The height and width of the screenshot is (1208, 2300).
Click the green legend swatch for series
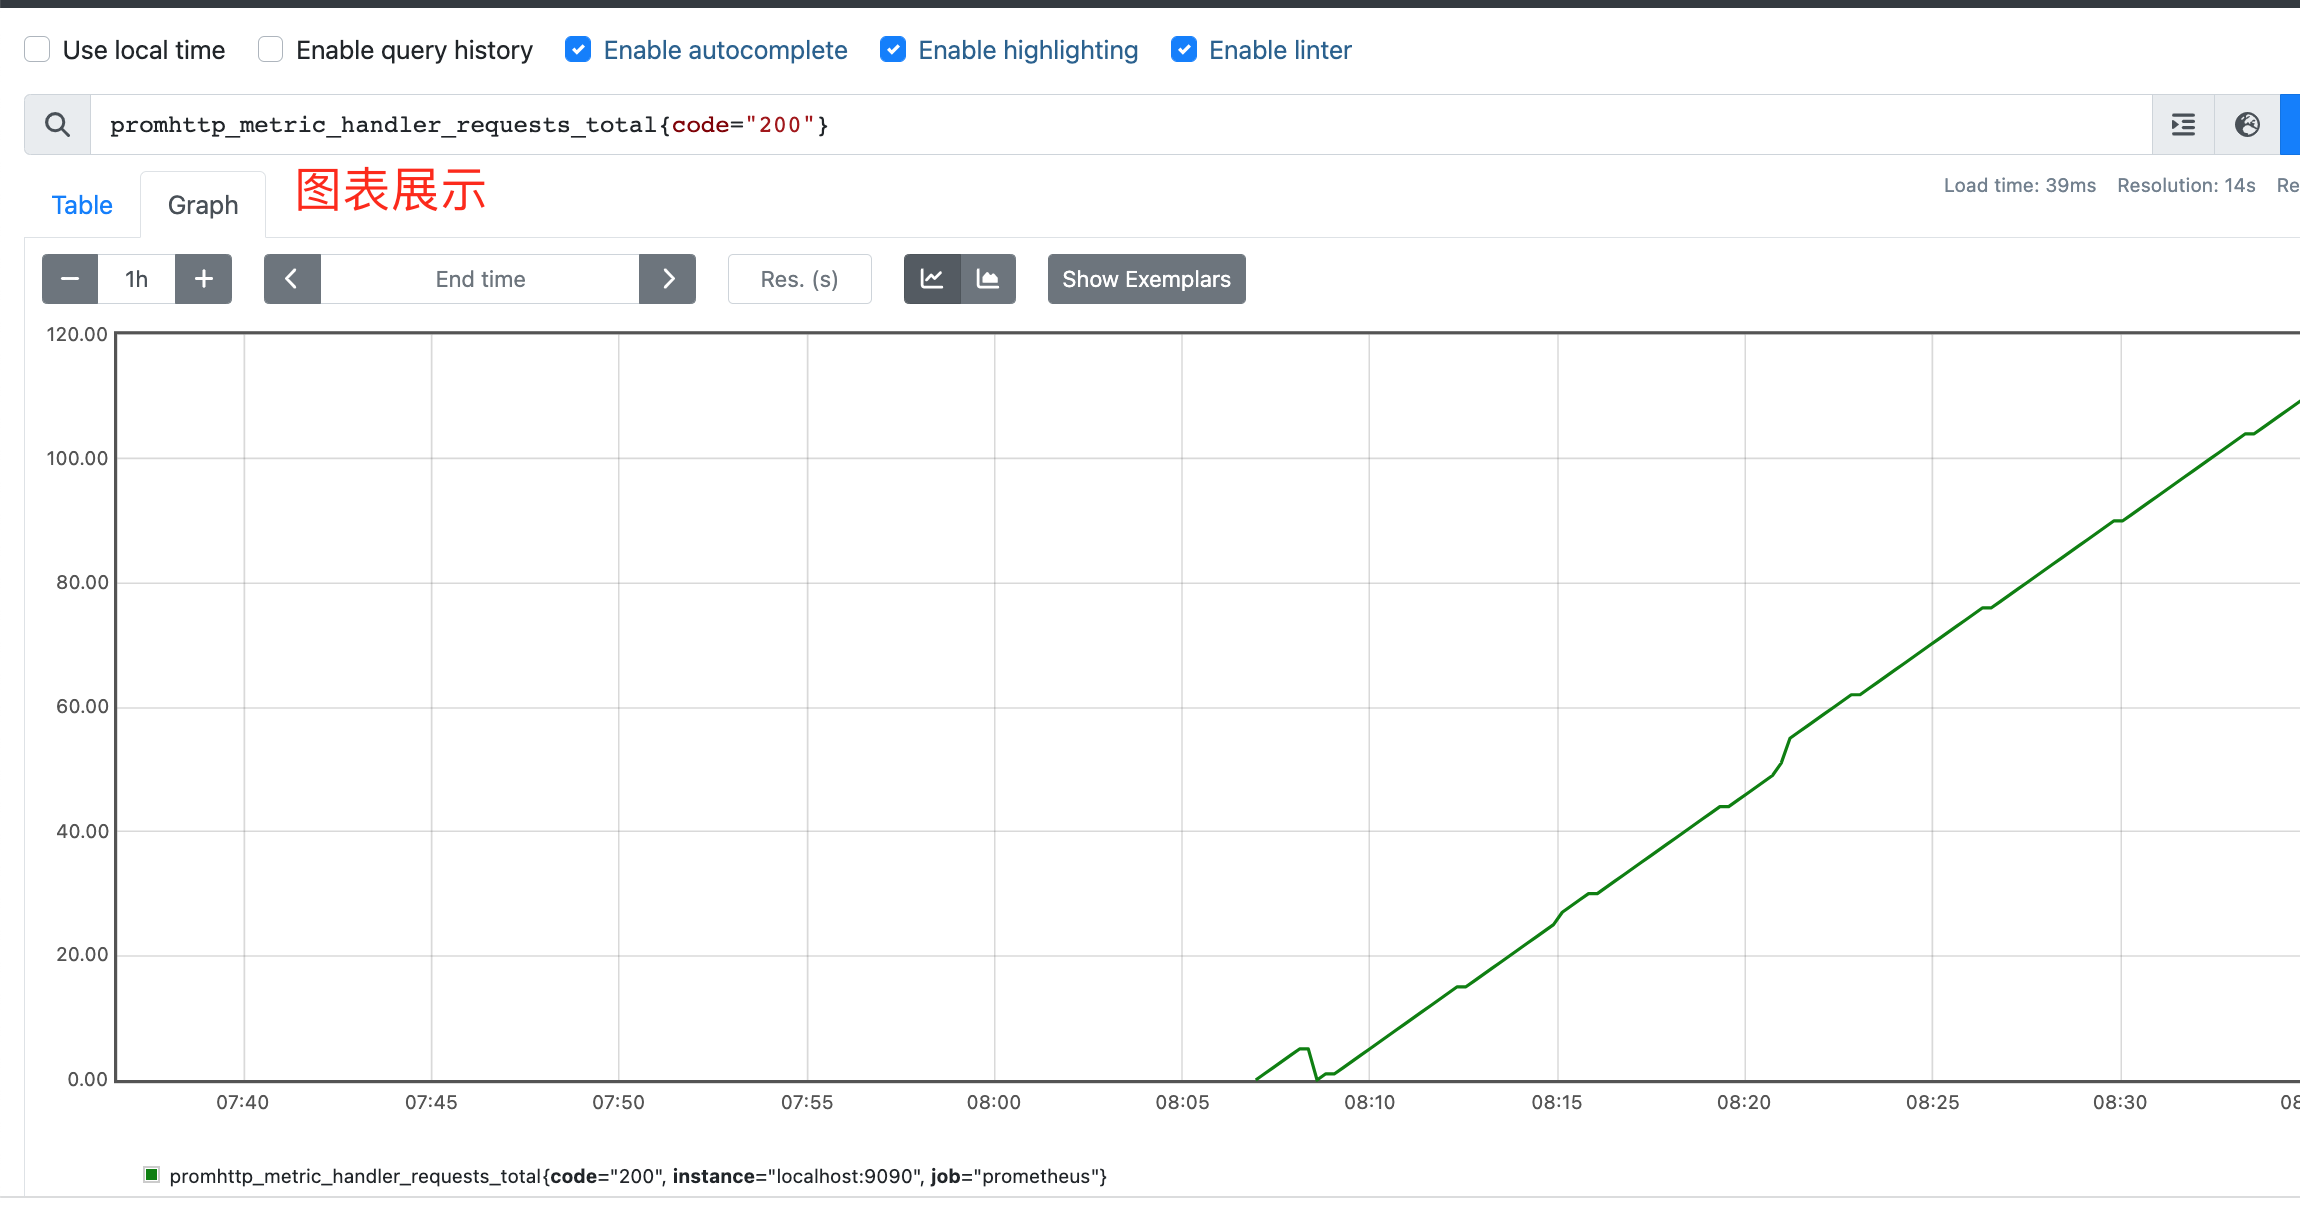tap(152, 1175)
